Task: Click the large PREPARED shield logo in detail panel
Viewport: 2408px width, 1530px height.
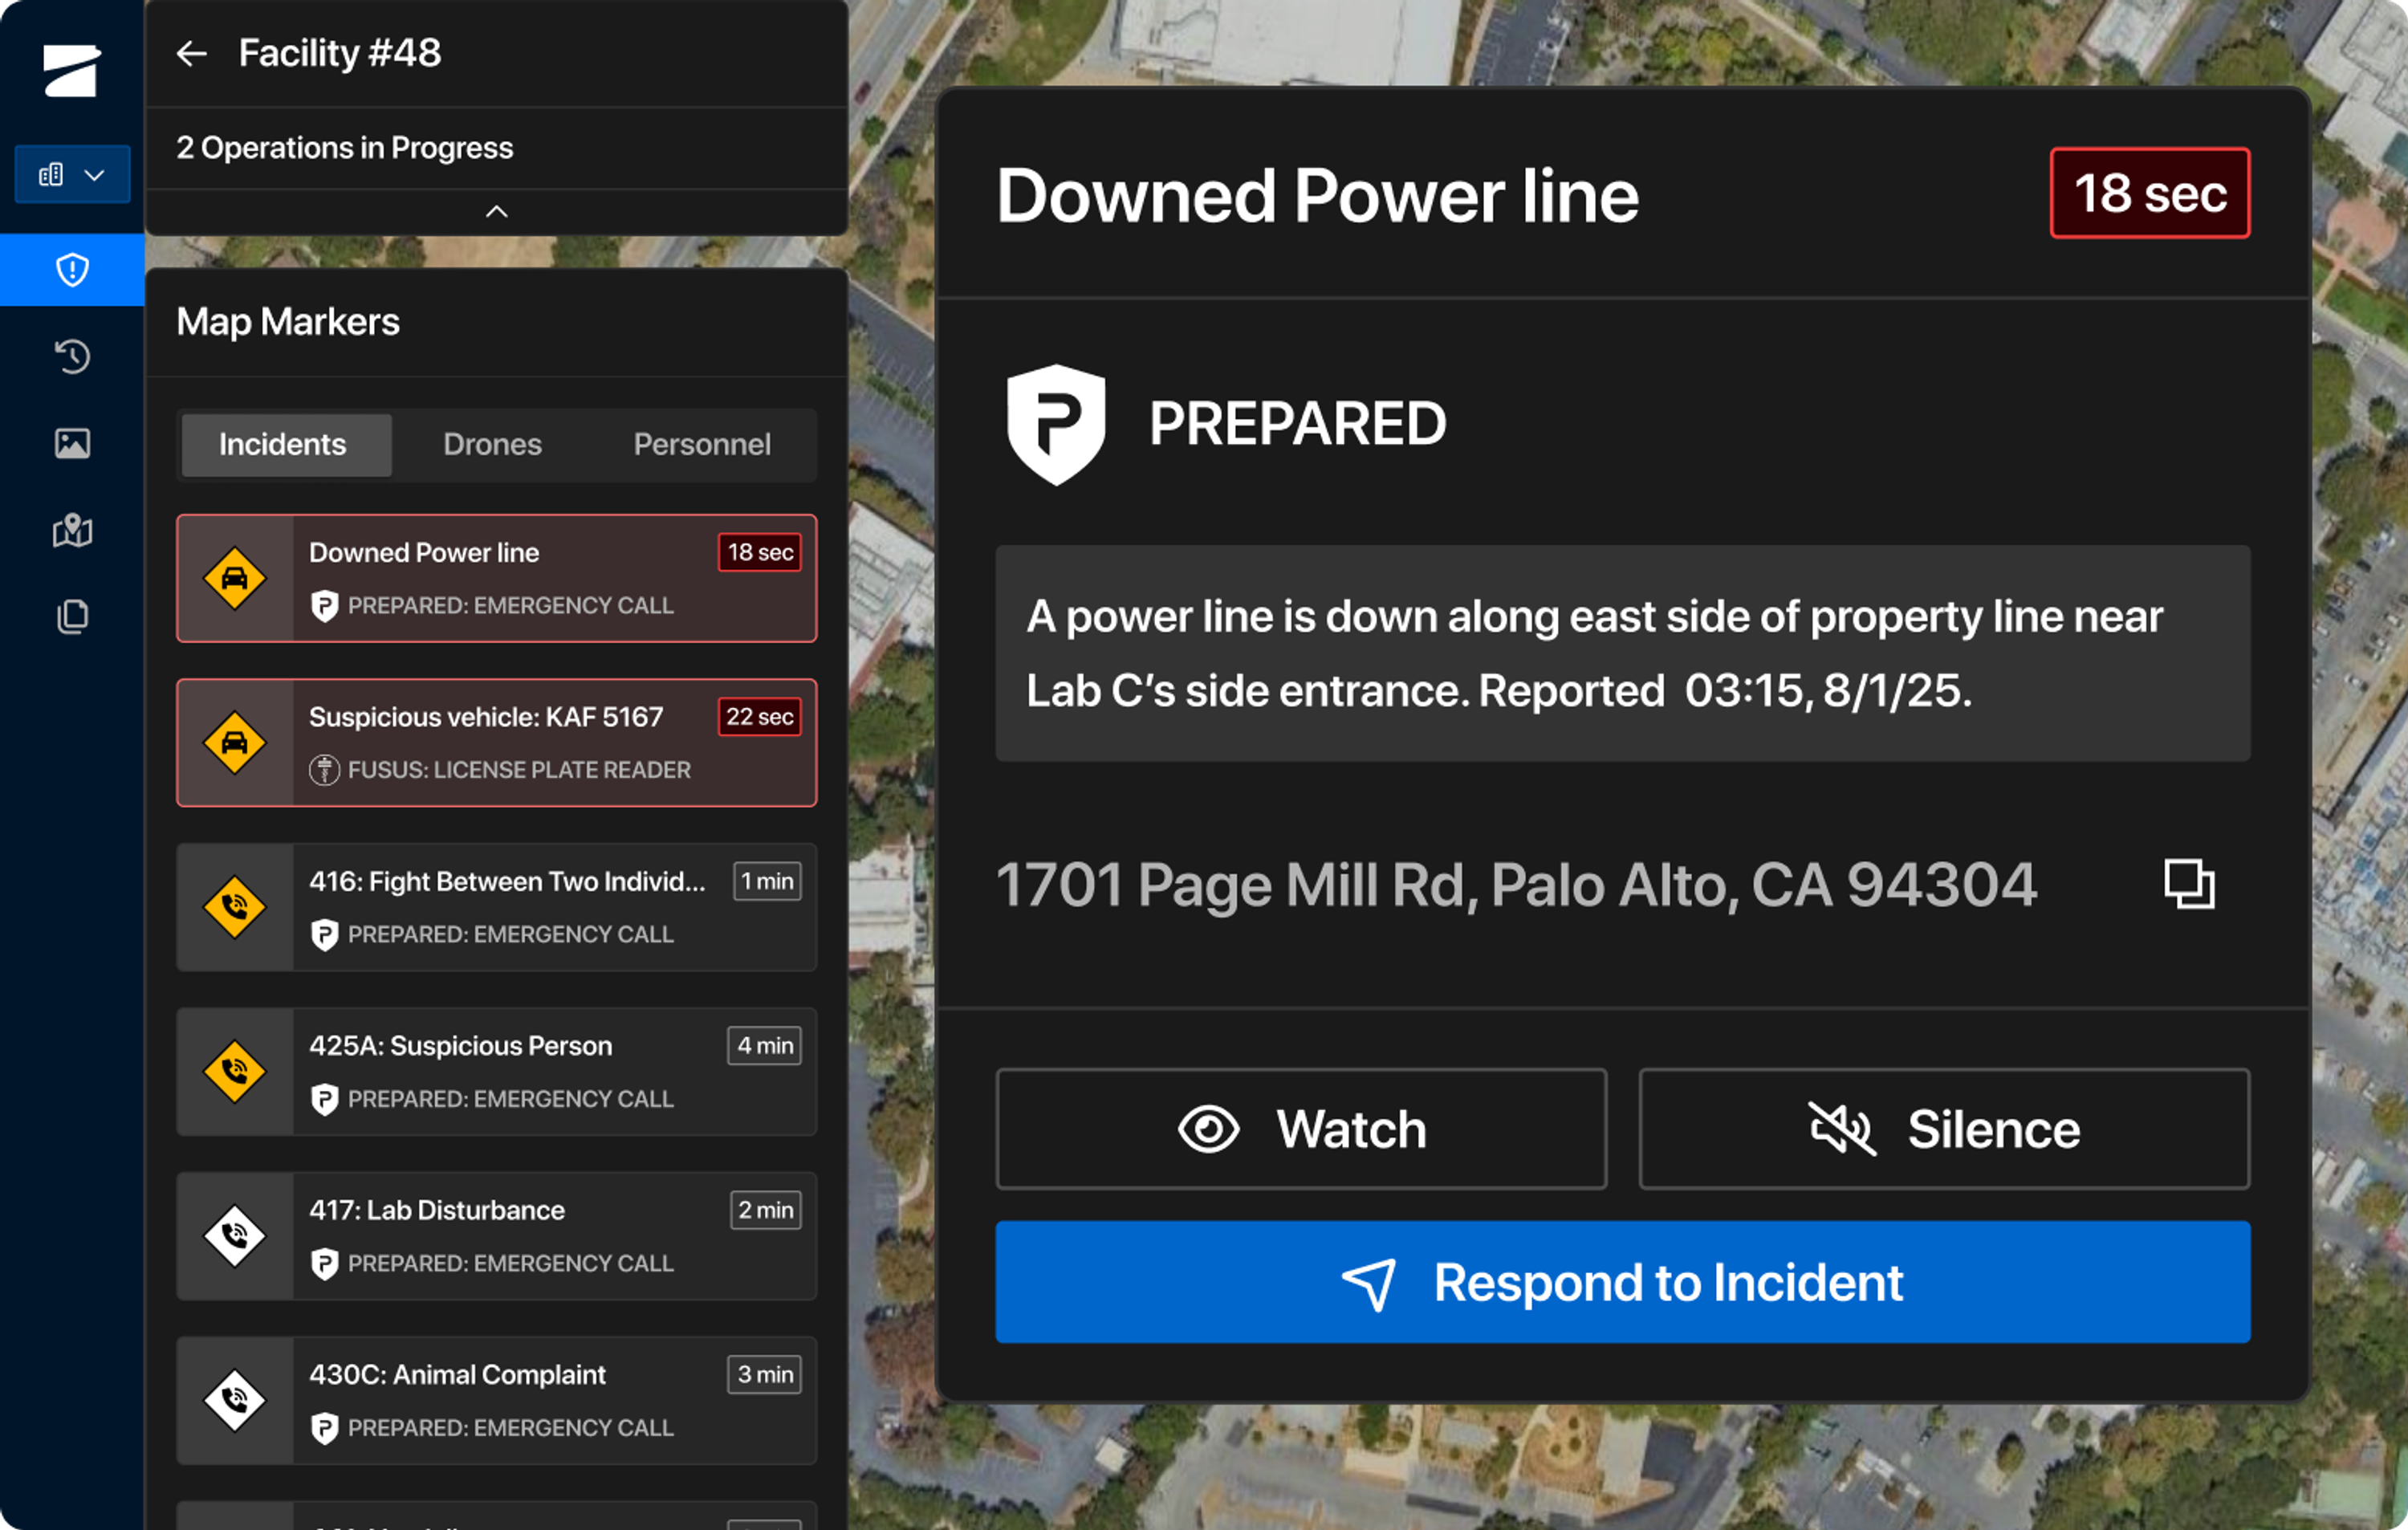Action: tap(1056, 424)
